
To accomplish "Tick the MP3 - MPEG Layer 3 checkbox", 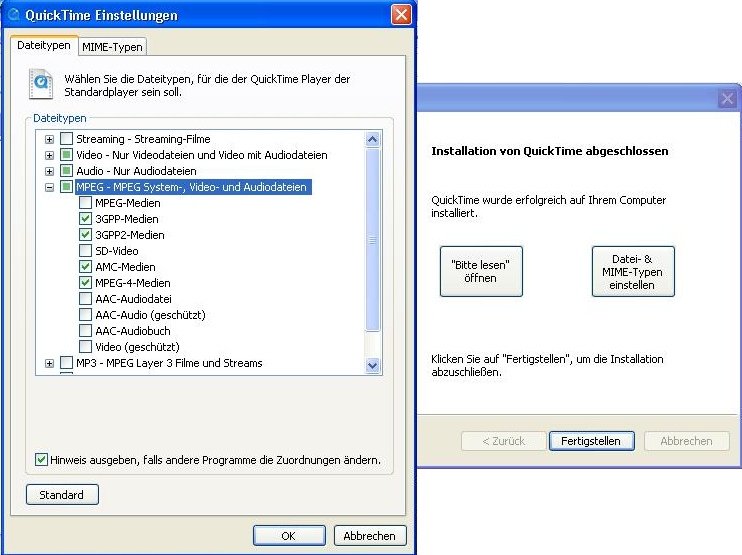I will click(x=66, y=363).
